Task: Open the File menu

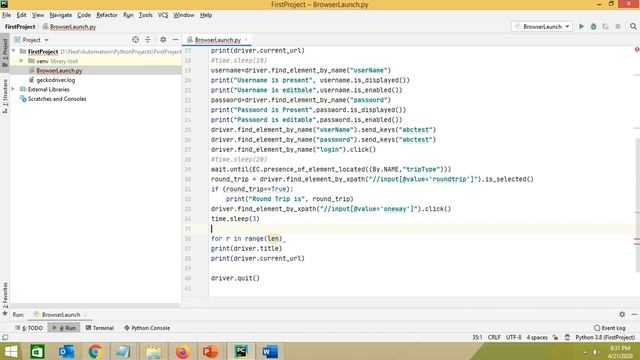Action: (7, 15)
